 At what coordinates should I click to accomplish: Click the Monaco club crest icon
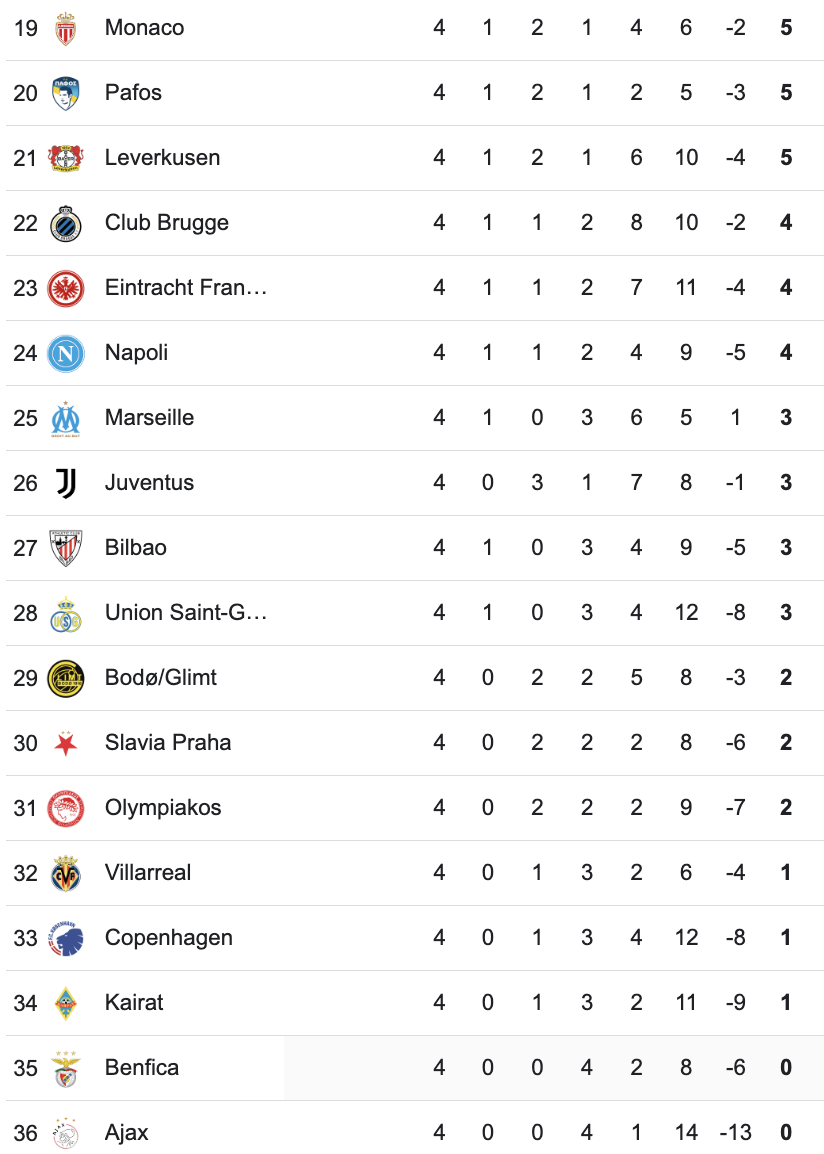pyautogui.click(x=66, y=28)
